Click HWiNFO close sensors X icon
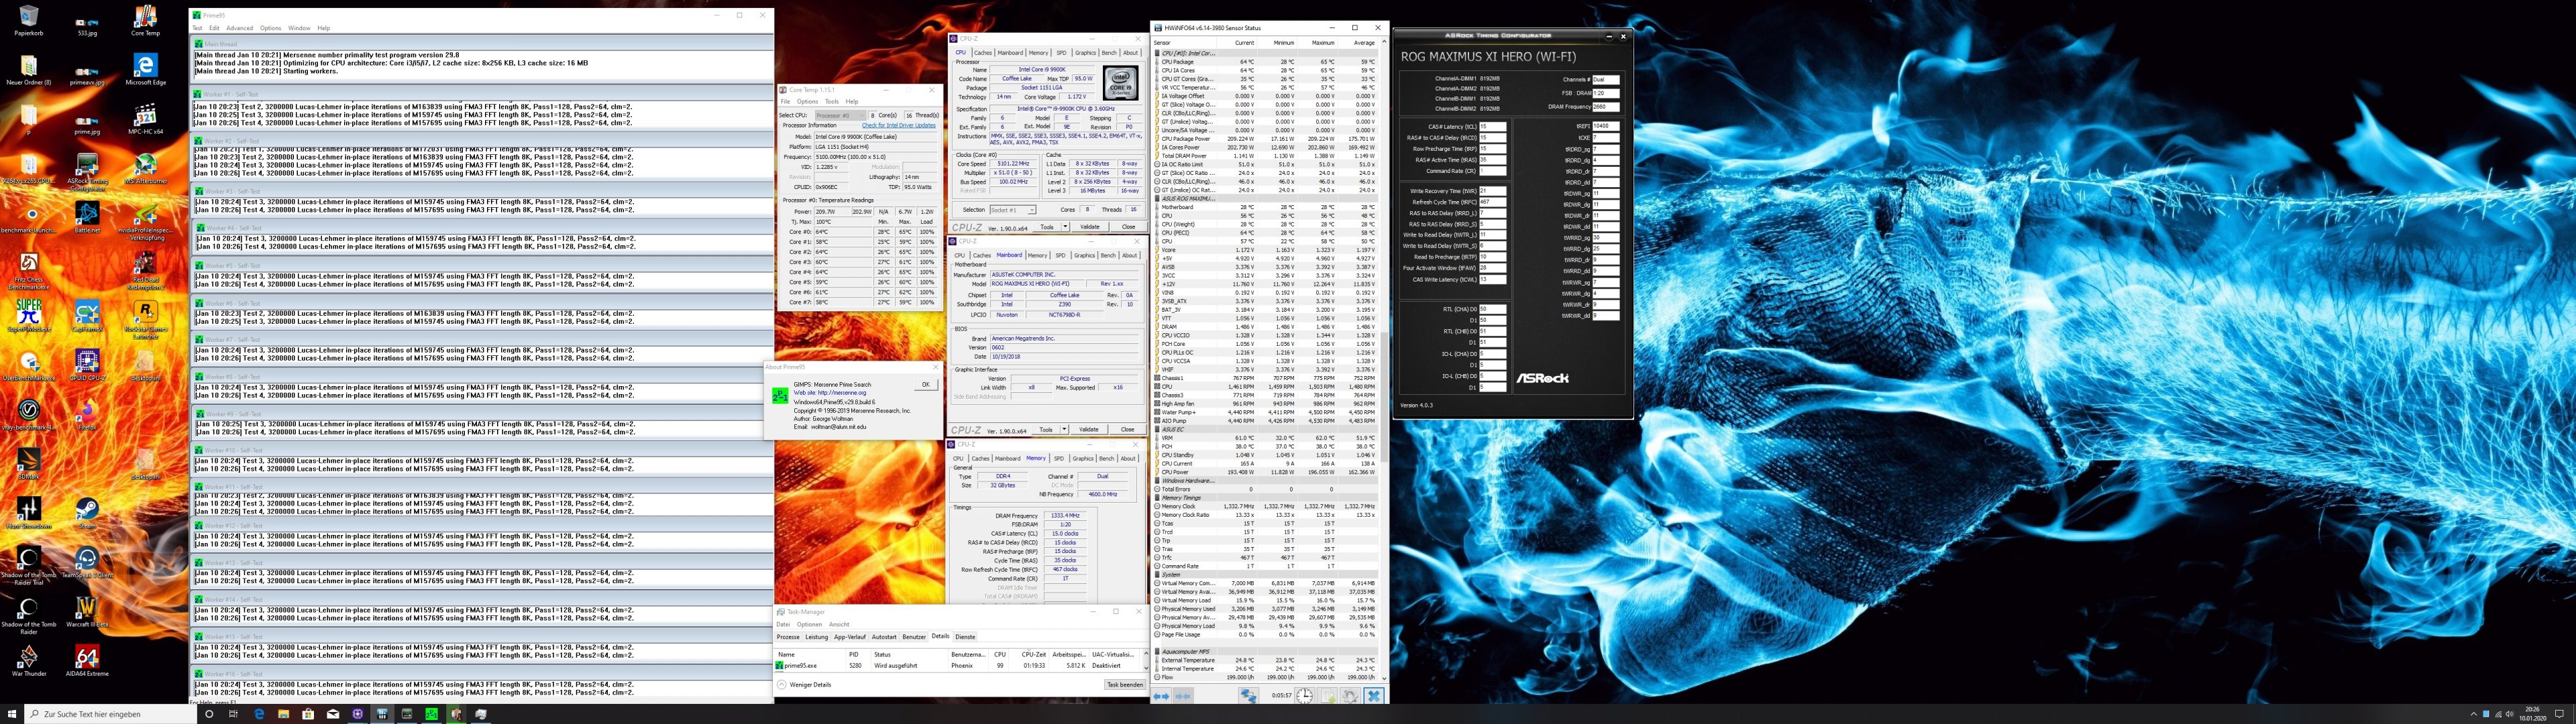This screenshot has width=2576, height=724. coord(1374,696)
